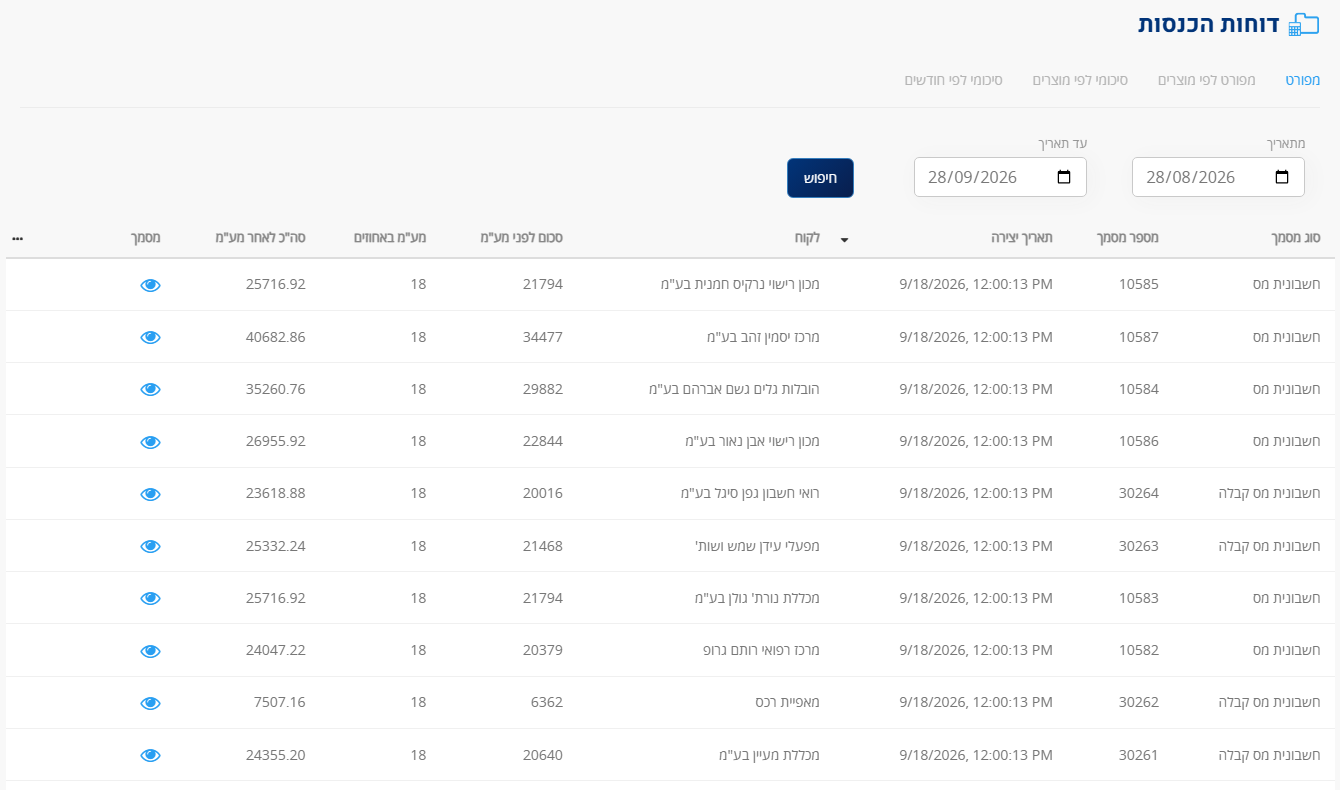Select pre-VAT amount 21468
This screenshot has width=1340, height=790.
click(x=543, y=546)
